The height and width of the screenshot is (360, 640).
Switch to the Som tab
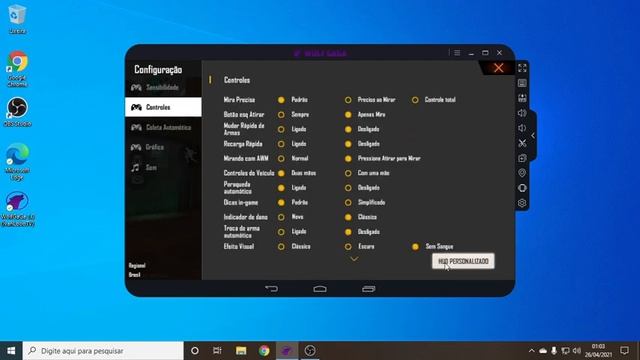click(163, 167)
